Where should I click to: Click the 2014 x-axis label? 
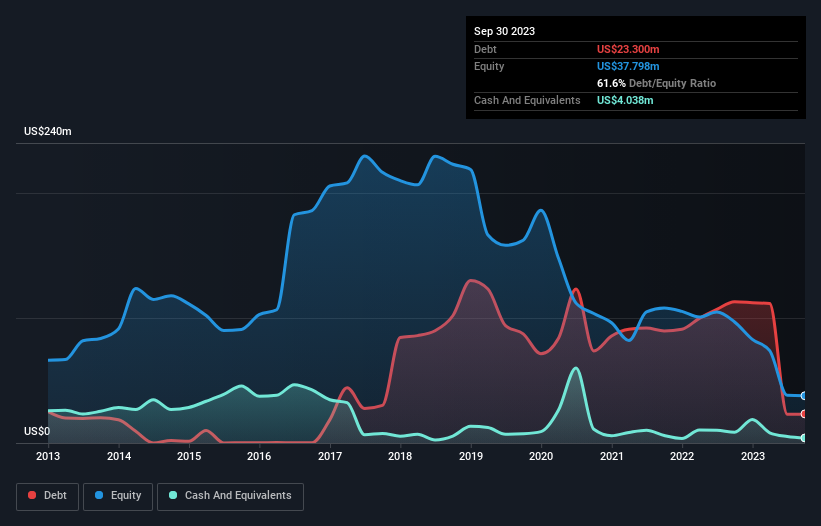[119, 456]
